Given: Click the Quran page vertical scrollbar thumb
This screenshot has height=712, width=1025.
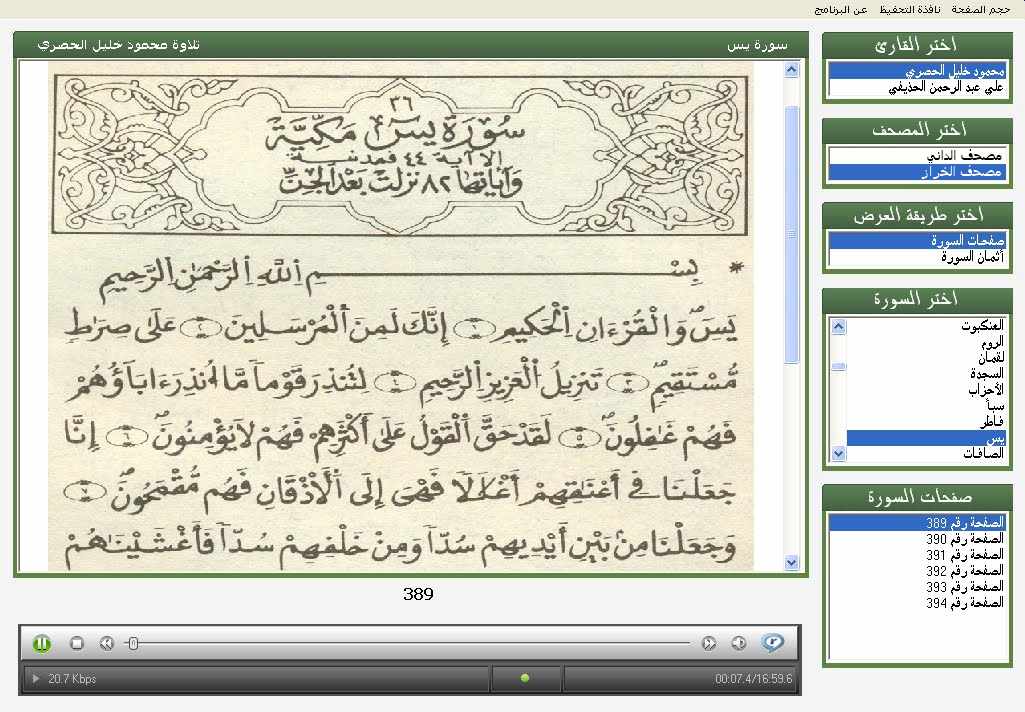Looking at the screenshot, I should point(792,234).
